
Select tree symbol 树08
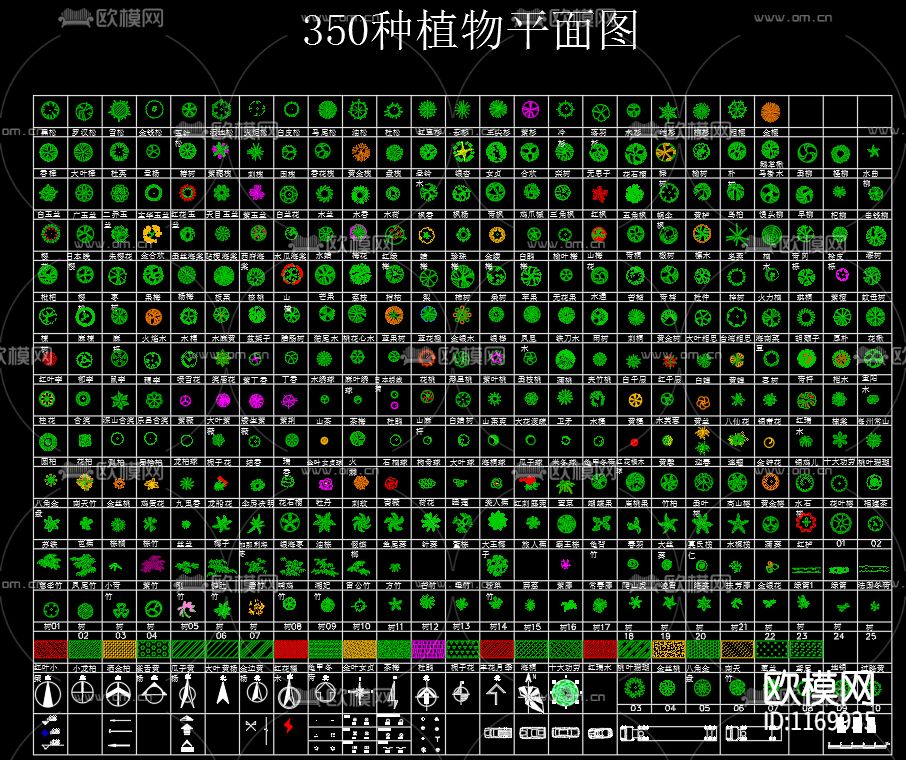289,605
